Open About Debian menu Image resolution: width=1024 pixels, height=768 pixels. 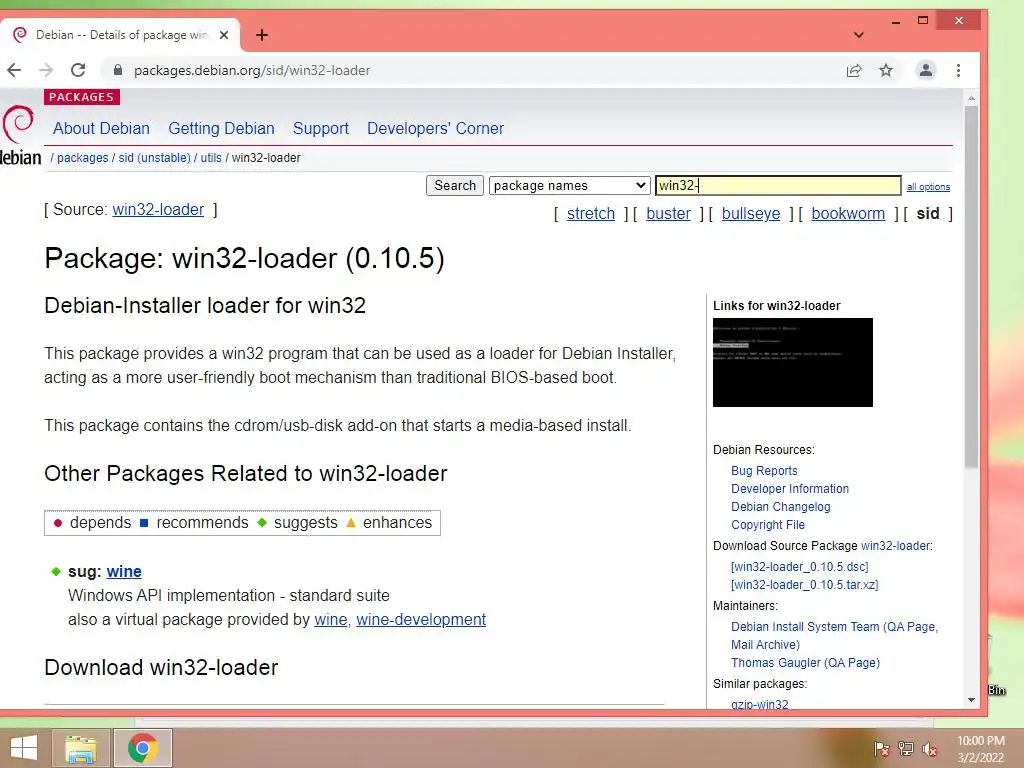click(101, 129)
